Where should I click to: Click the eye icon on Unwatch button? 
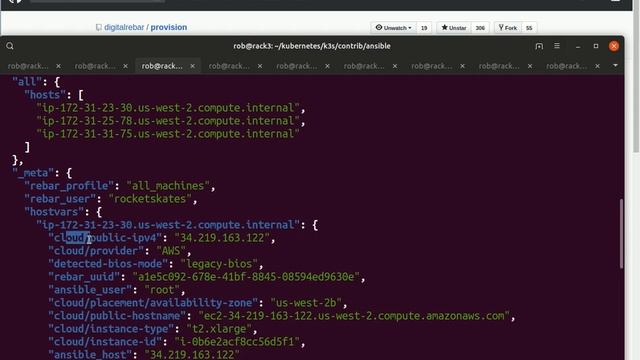pos(379,27)
